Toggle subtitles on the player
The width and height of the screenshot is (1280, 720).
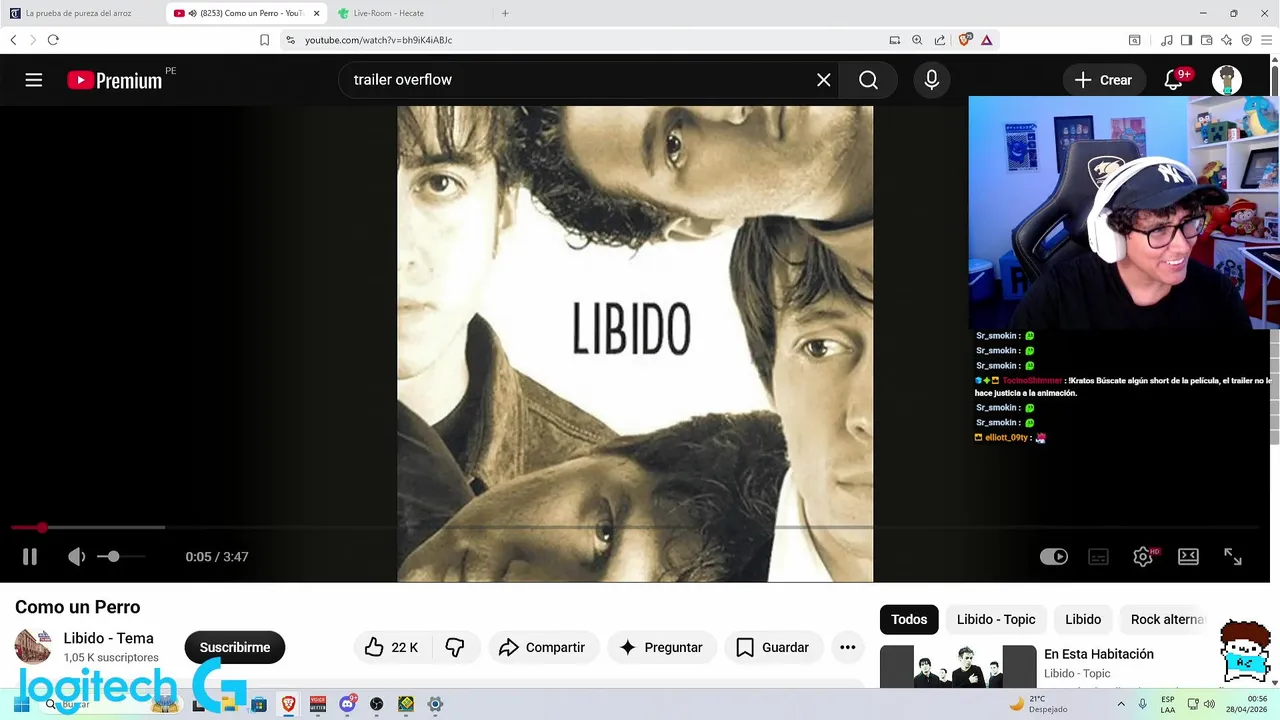1099,557
